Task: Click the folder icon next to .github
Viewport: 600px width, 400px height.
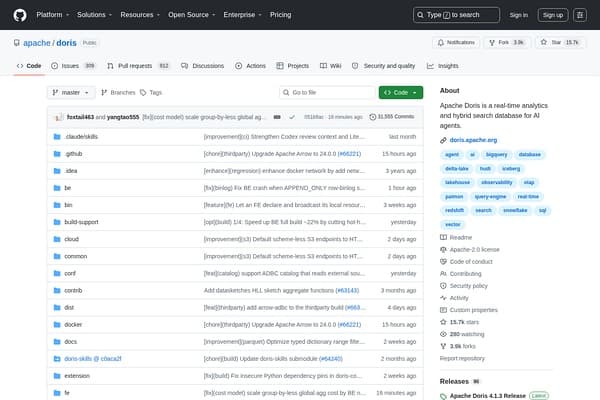Action: pos(57,153)
